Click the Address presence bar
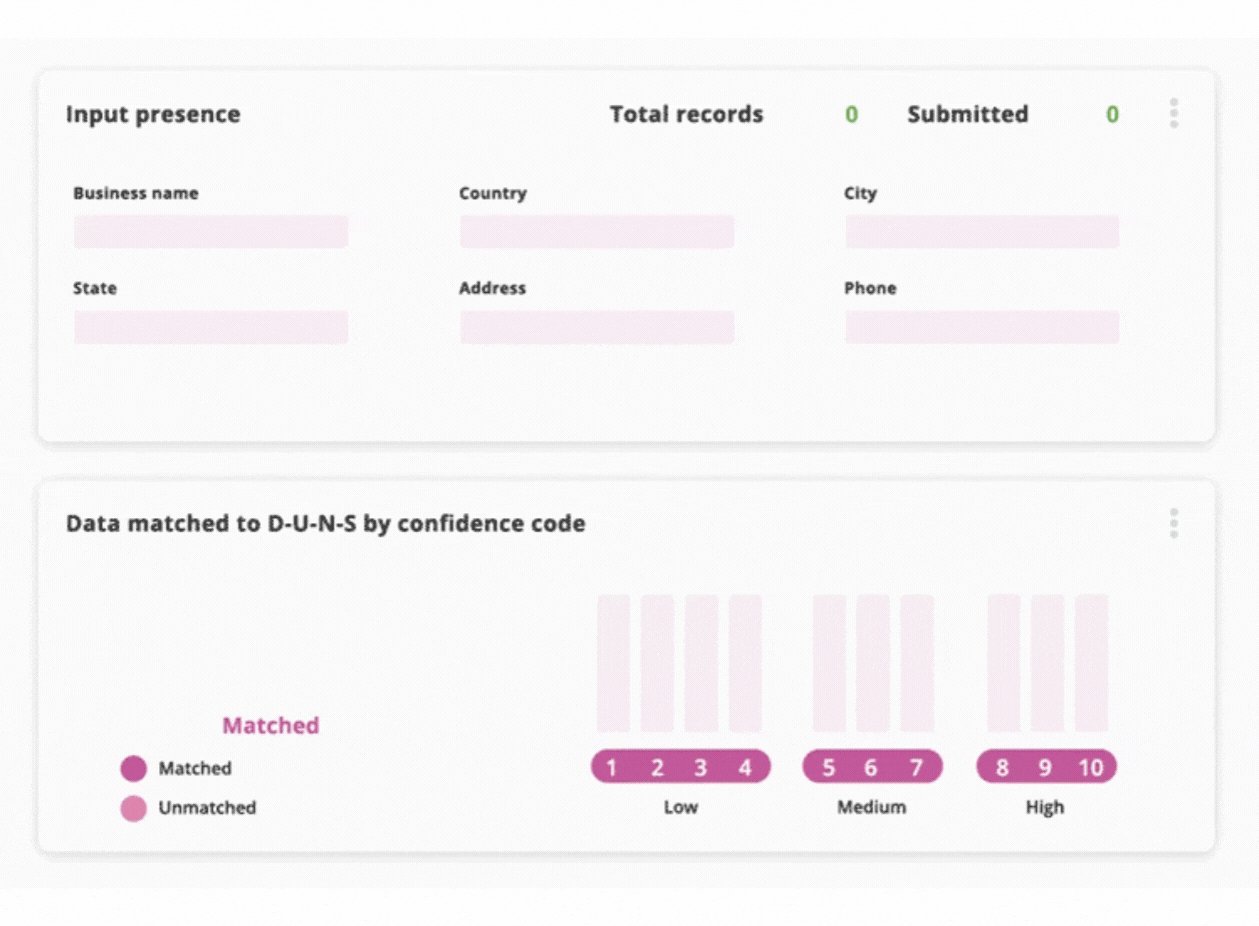 (597, 327)
